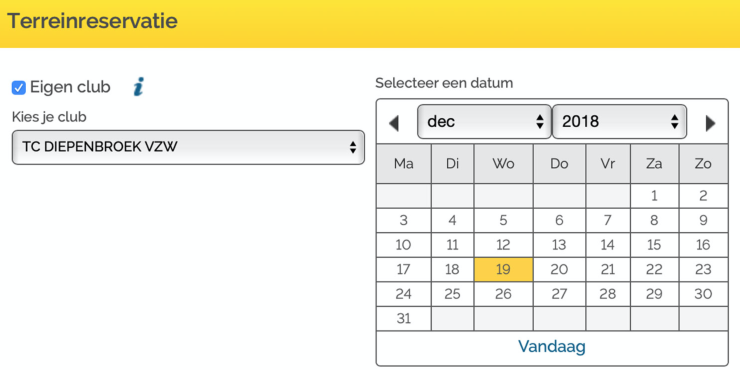Viewport: 740px width, 370px height.
Task: Uncheck the Eigen club checkbox
Action: pos(18,88)
